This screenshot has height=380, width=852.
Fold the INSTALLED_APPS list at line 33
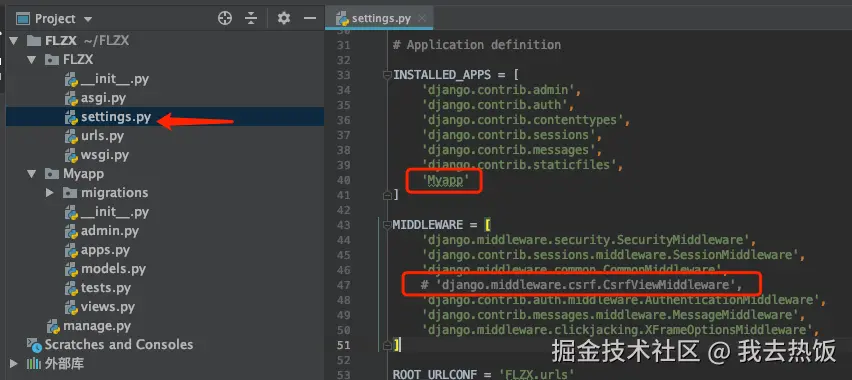tap(387, 75)
